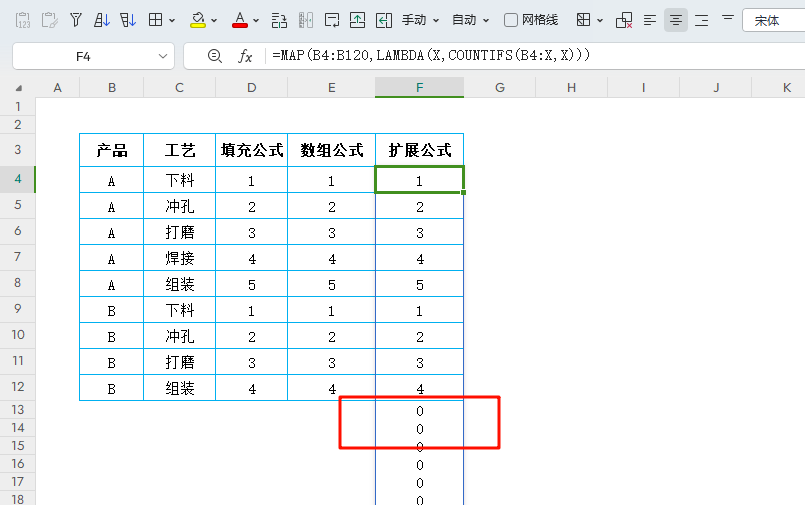This screenshot has width=805, height=505.
Task: Open the font color dropdown arrow
Action: pos(256,21)
